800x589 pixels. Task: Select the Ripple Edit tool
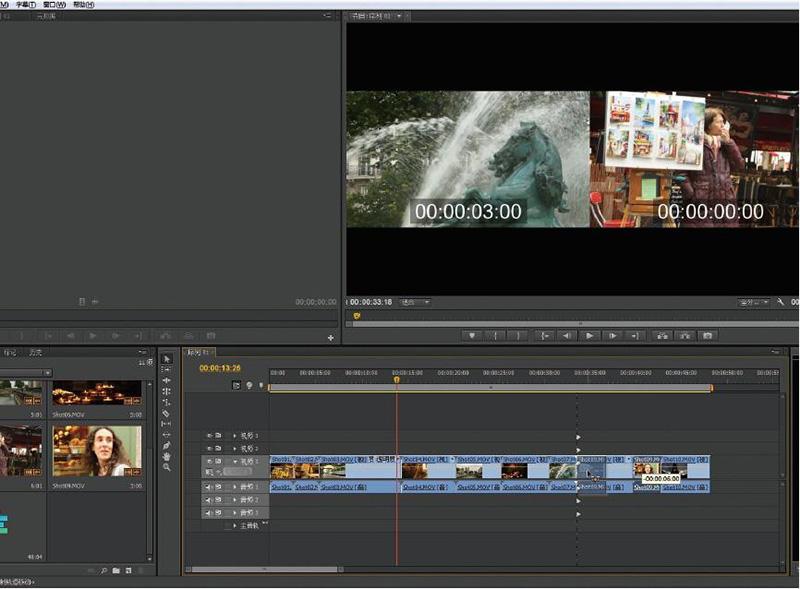click(167, 380)
